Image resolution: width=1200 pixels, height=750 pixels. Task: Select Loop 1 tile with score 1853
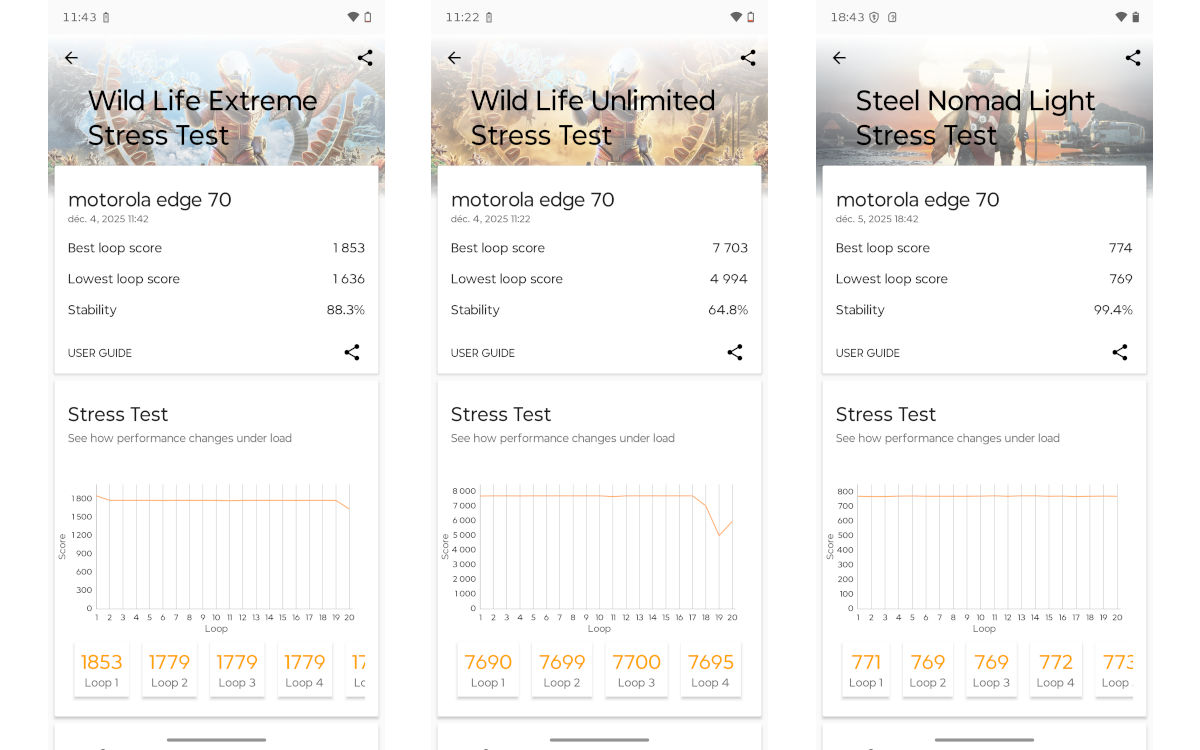101,670
